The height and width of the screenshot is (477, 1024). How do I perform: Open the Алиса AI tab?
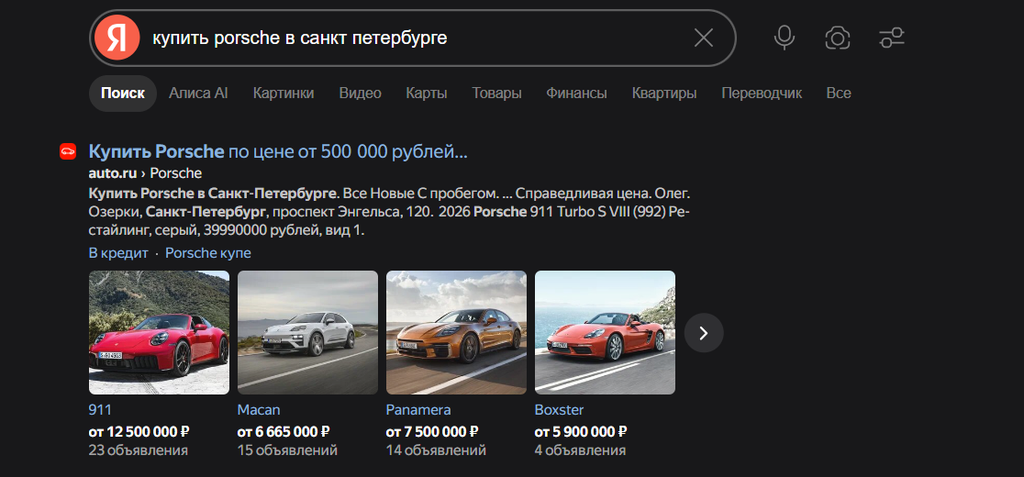click(198, 93)
